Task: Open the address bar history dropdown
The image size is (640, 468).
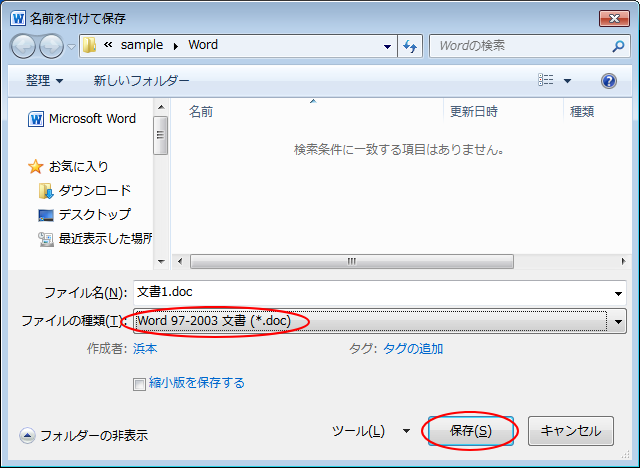Action: pyautogui.click(x=387, y=47)
